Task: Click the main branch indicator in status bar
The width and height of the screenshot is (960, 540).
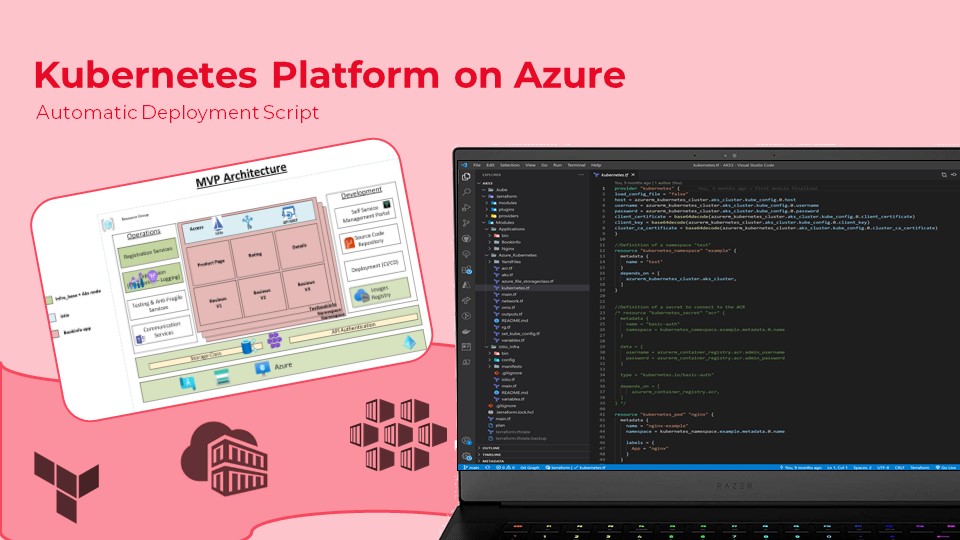Action: tap(471, 467)
